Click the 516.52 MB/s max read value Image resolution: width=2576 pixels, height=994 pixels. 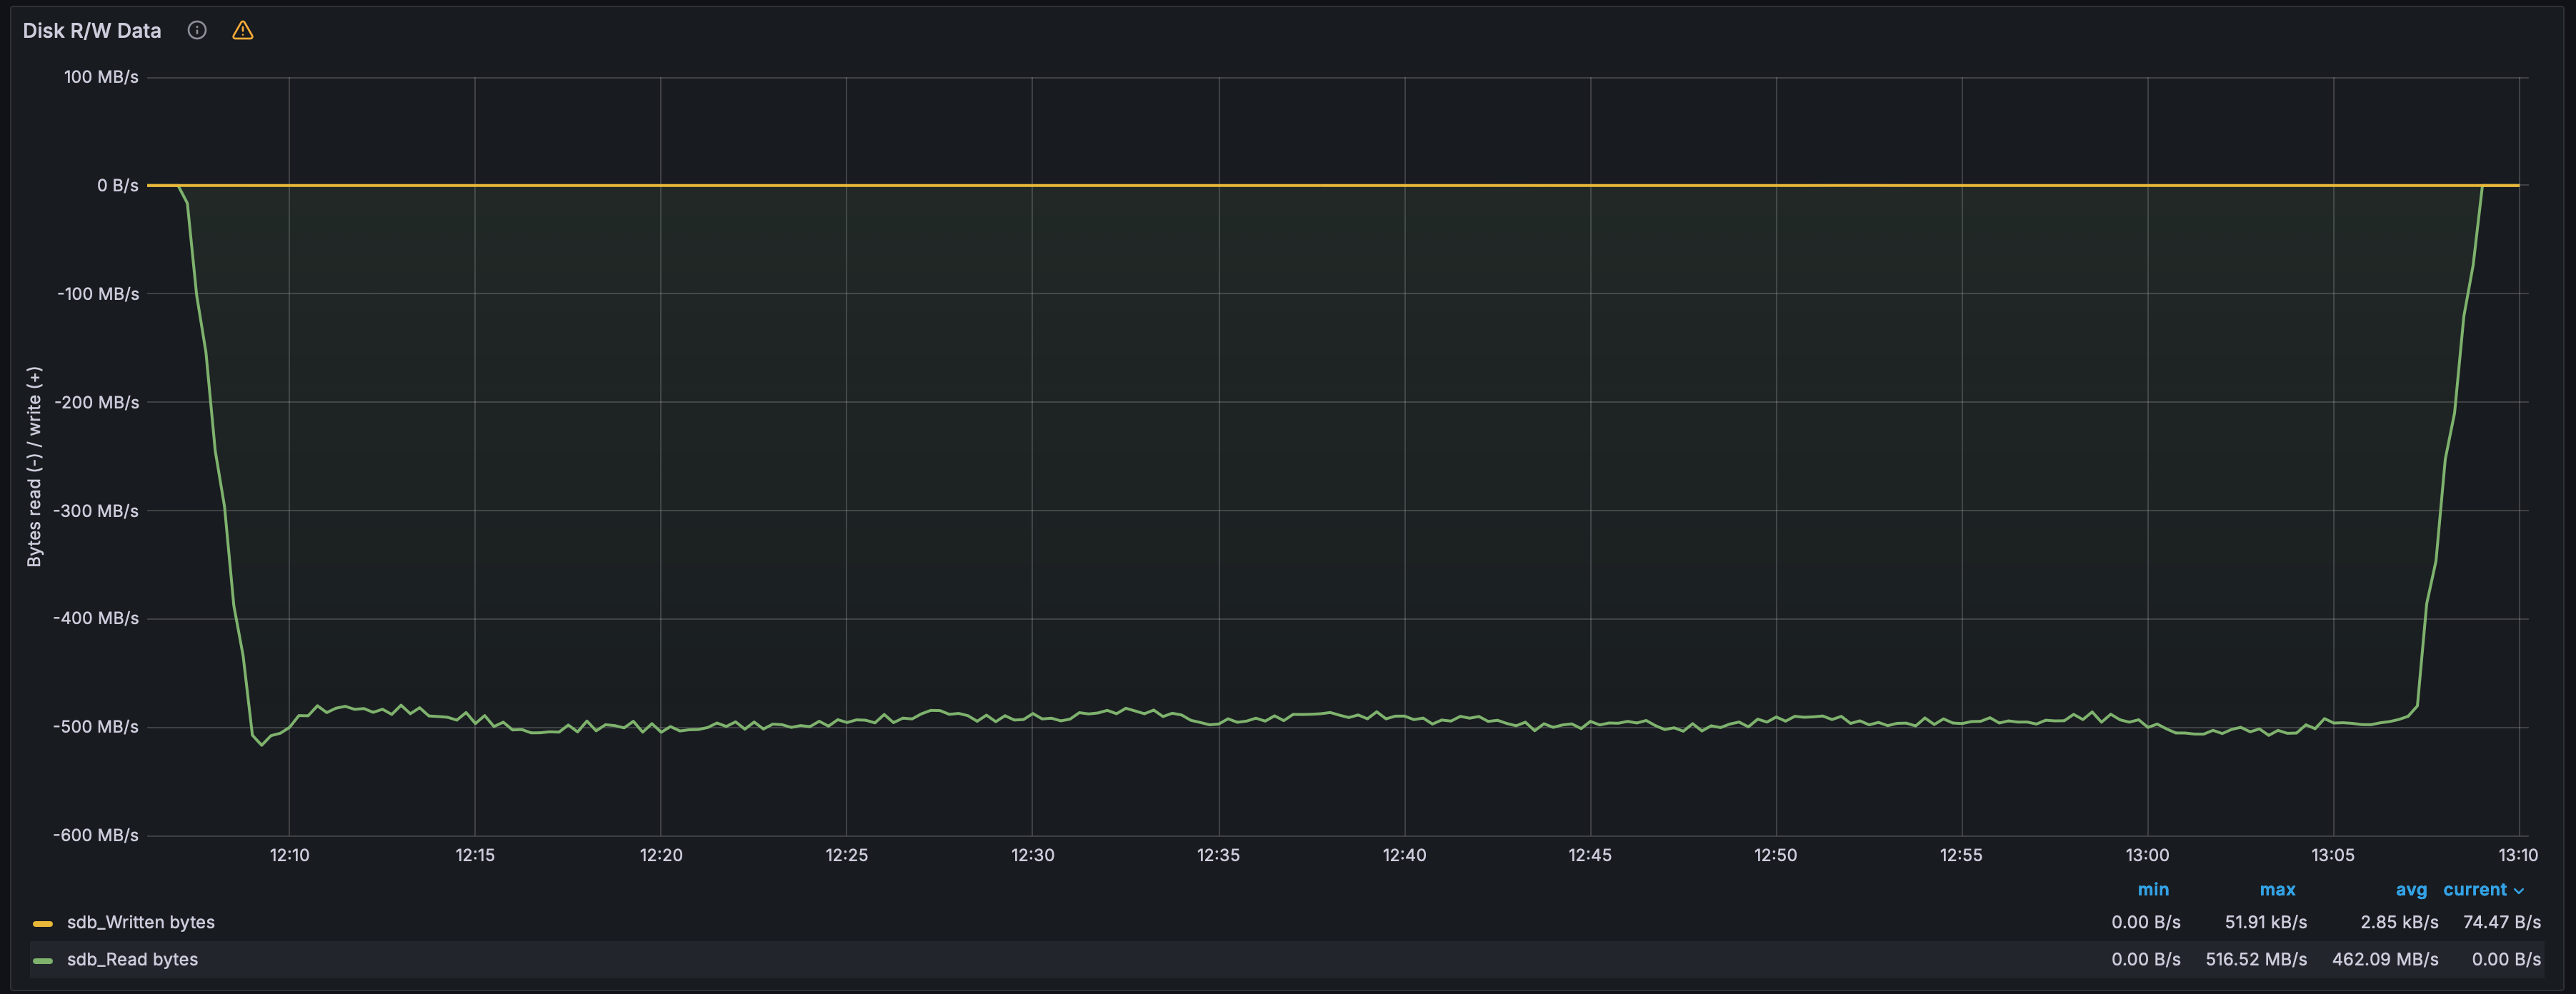[x=2256, y=959]
